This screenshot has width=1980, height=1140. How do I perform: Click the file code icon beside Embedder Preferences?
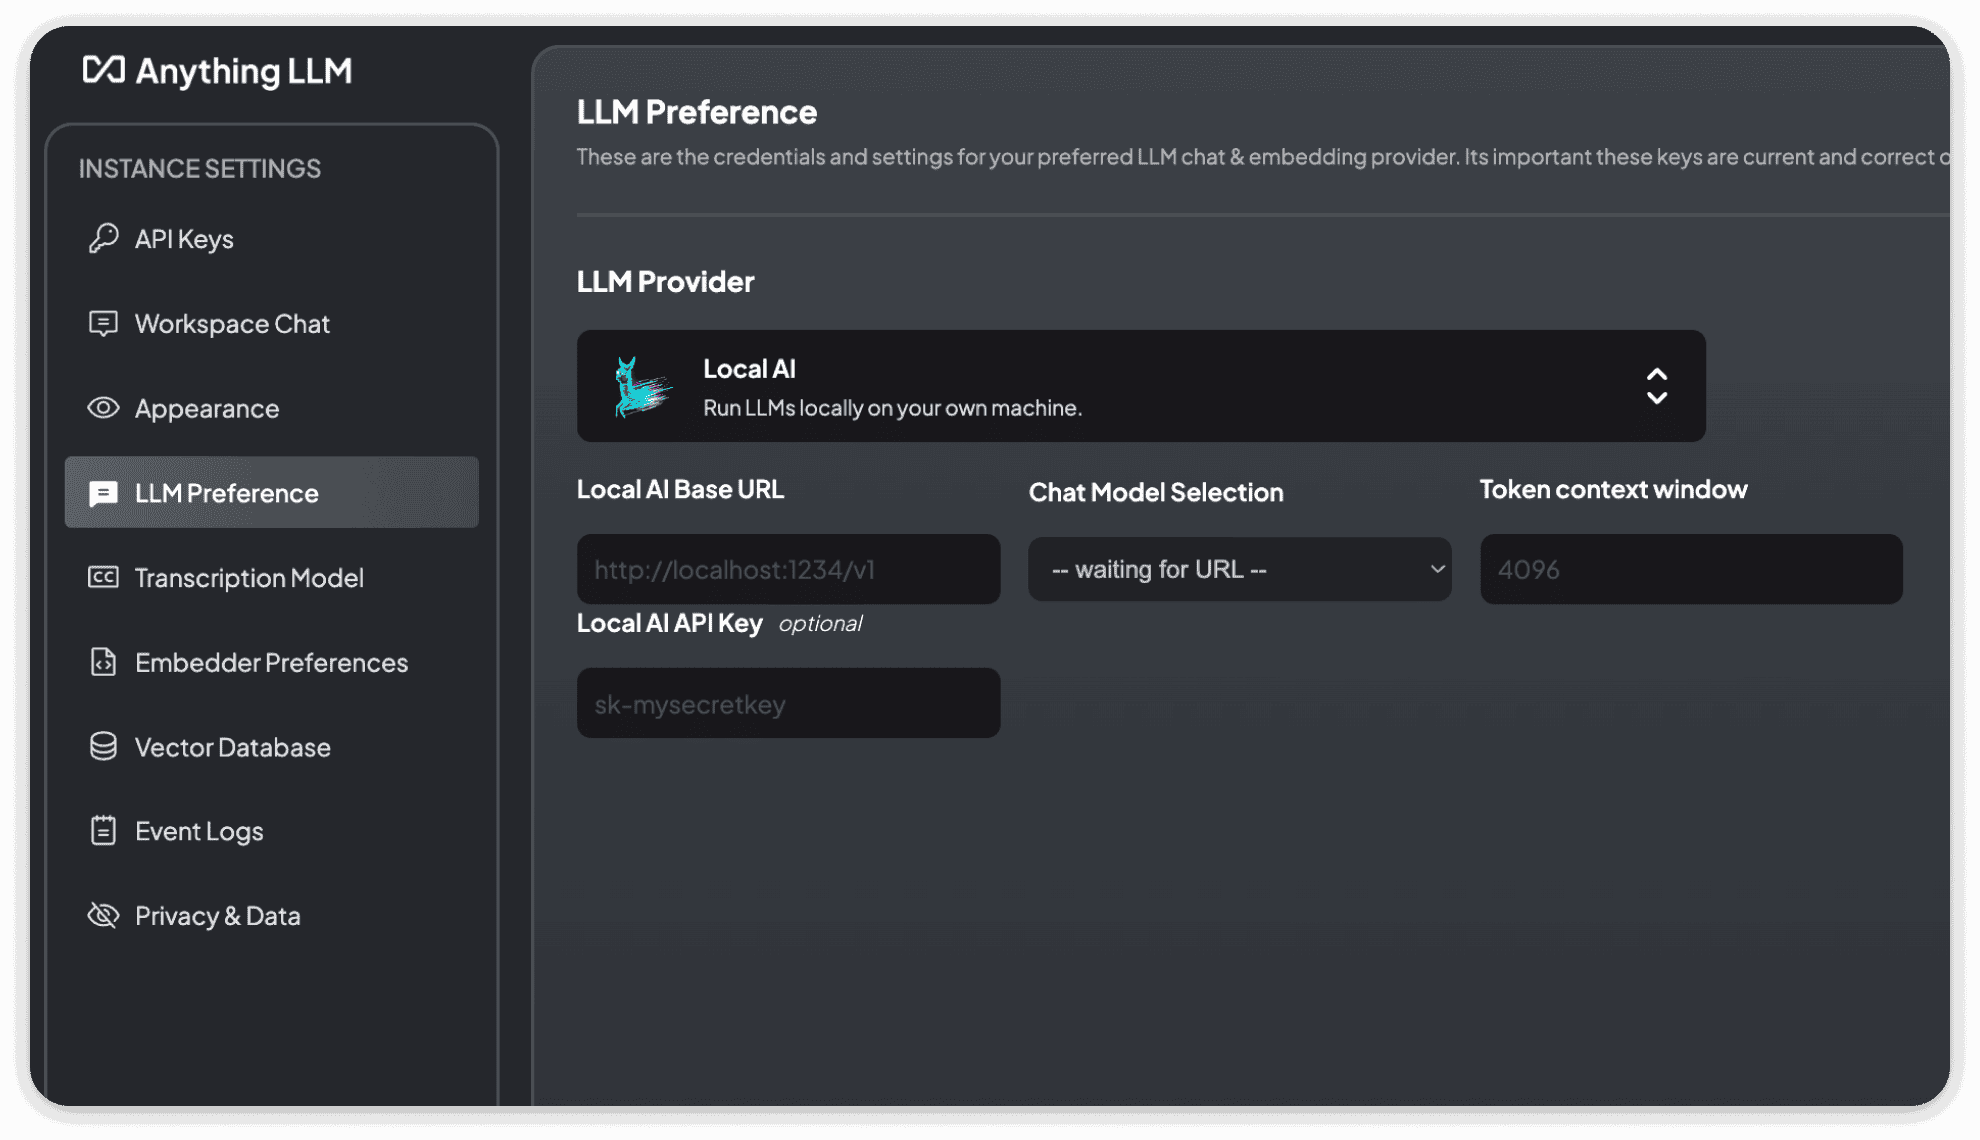point(103,662)
